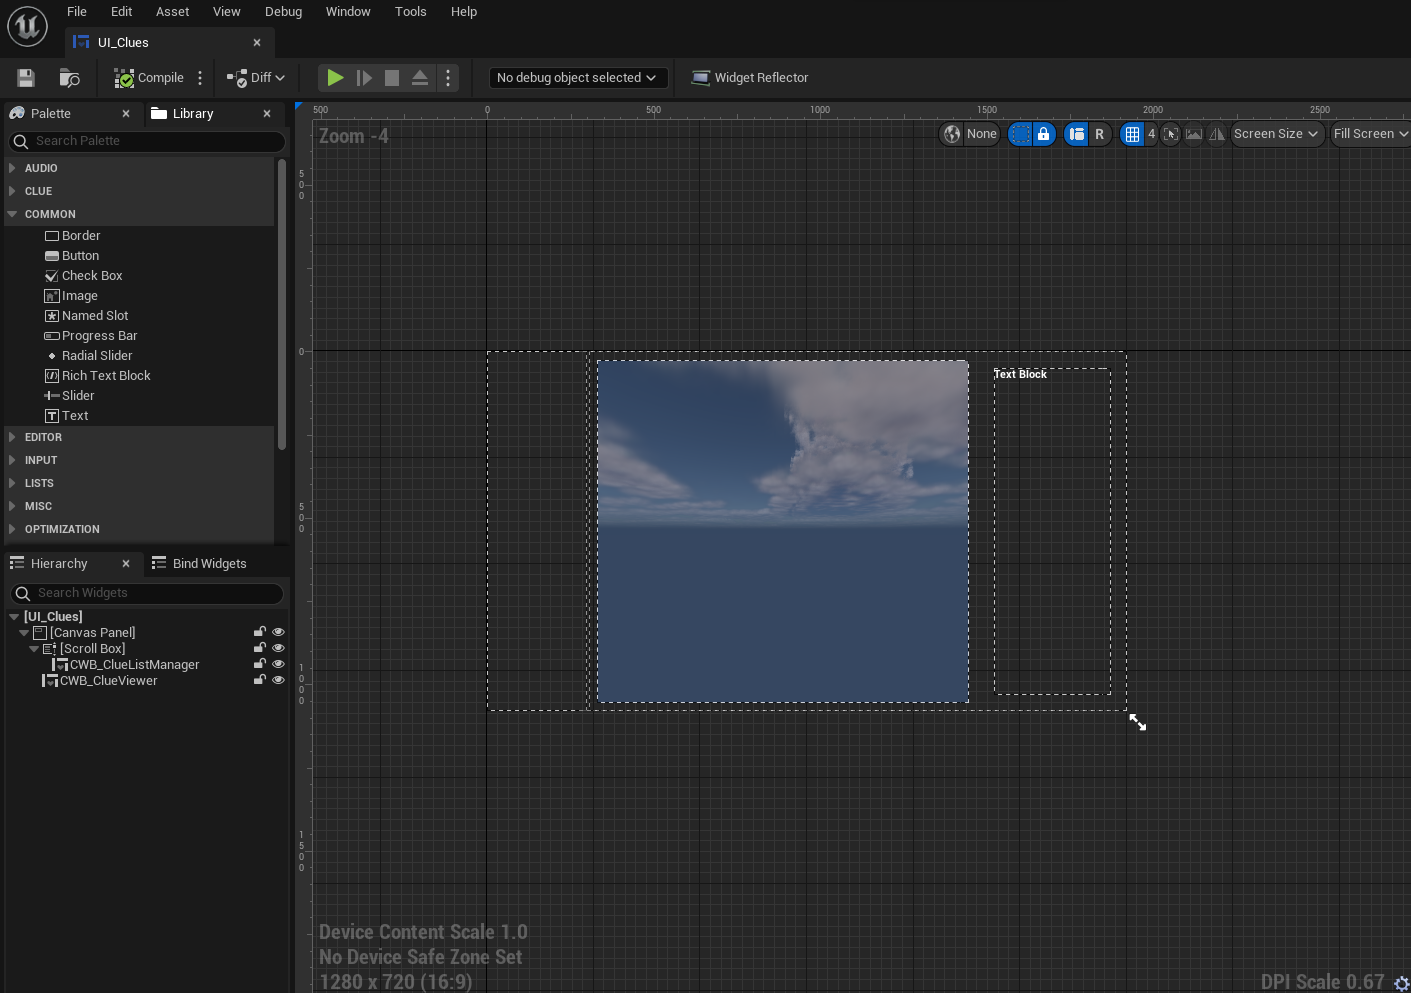Open the Screen Size dropdown
Screen dimensions: 1411x993
click(1275, 134)
